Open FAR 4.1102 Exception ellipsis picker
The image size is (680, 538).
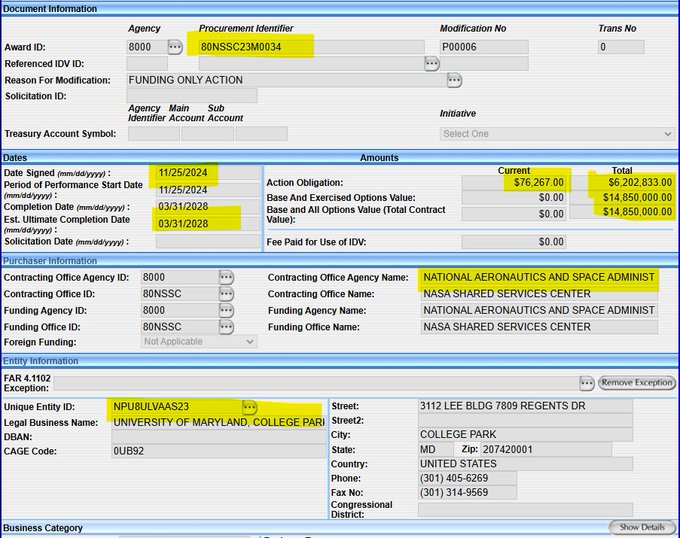[587, 382]
